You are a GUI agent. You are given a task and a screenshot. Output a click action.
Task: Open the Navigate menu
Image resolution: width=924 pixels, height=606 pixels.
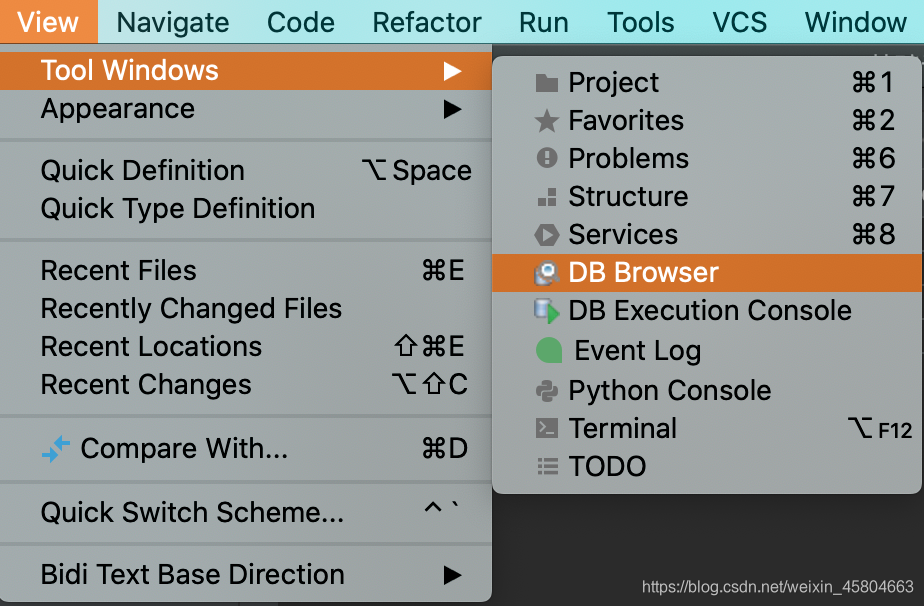173,22
